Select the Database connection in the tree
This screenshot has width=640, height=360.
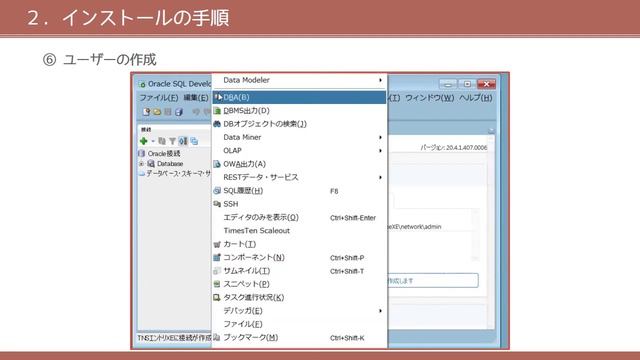(x=170, y=164)
